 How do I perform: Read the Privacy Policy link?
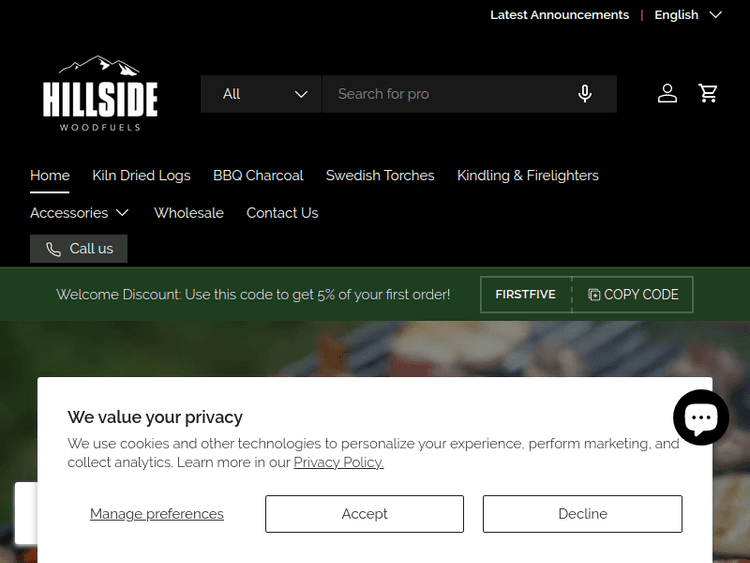point(338,462)
